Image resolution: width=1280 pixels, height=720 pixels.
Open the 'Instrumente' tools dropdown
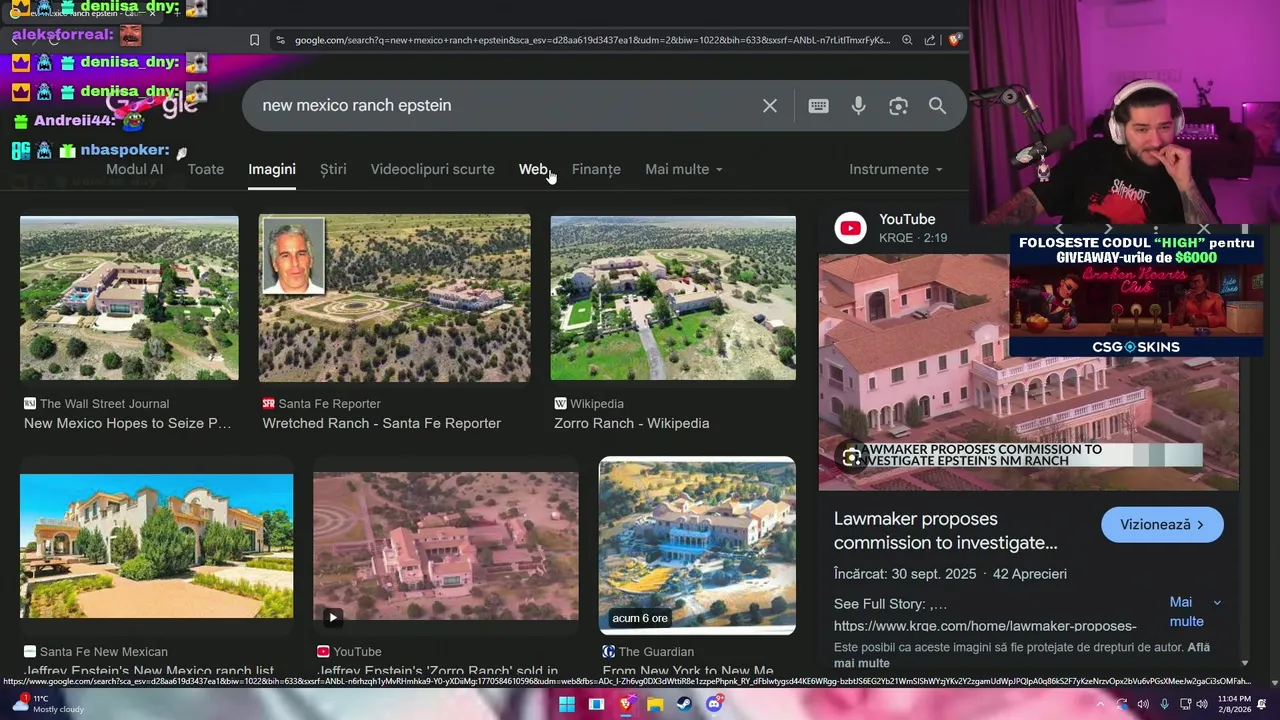(896, 169)
